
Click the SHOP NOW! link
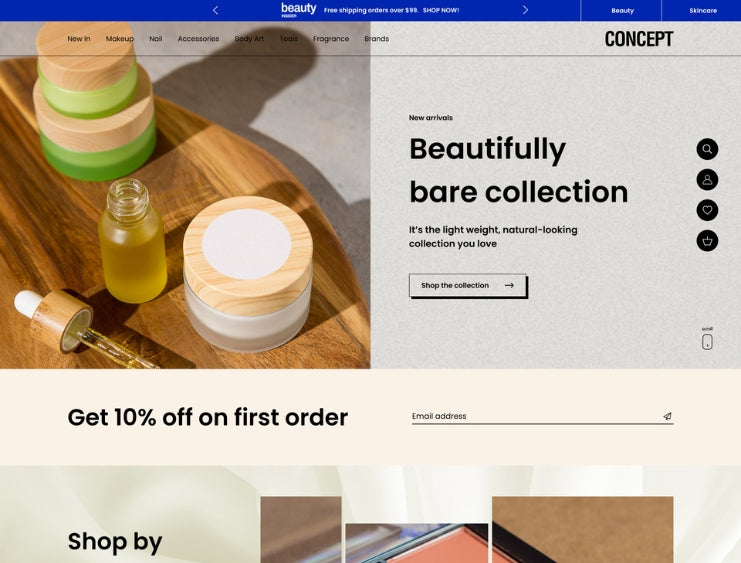coord(440,10)
